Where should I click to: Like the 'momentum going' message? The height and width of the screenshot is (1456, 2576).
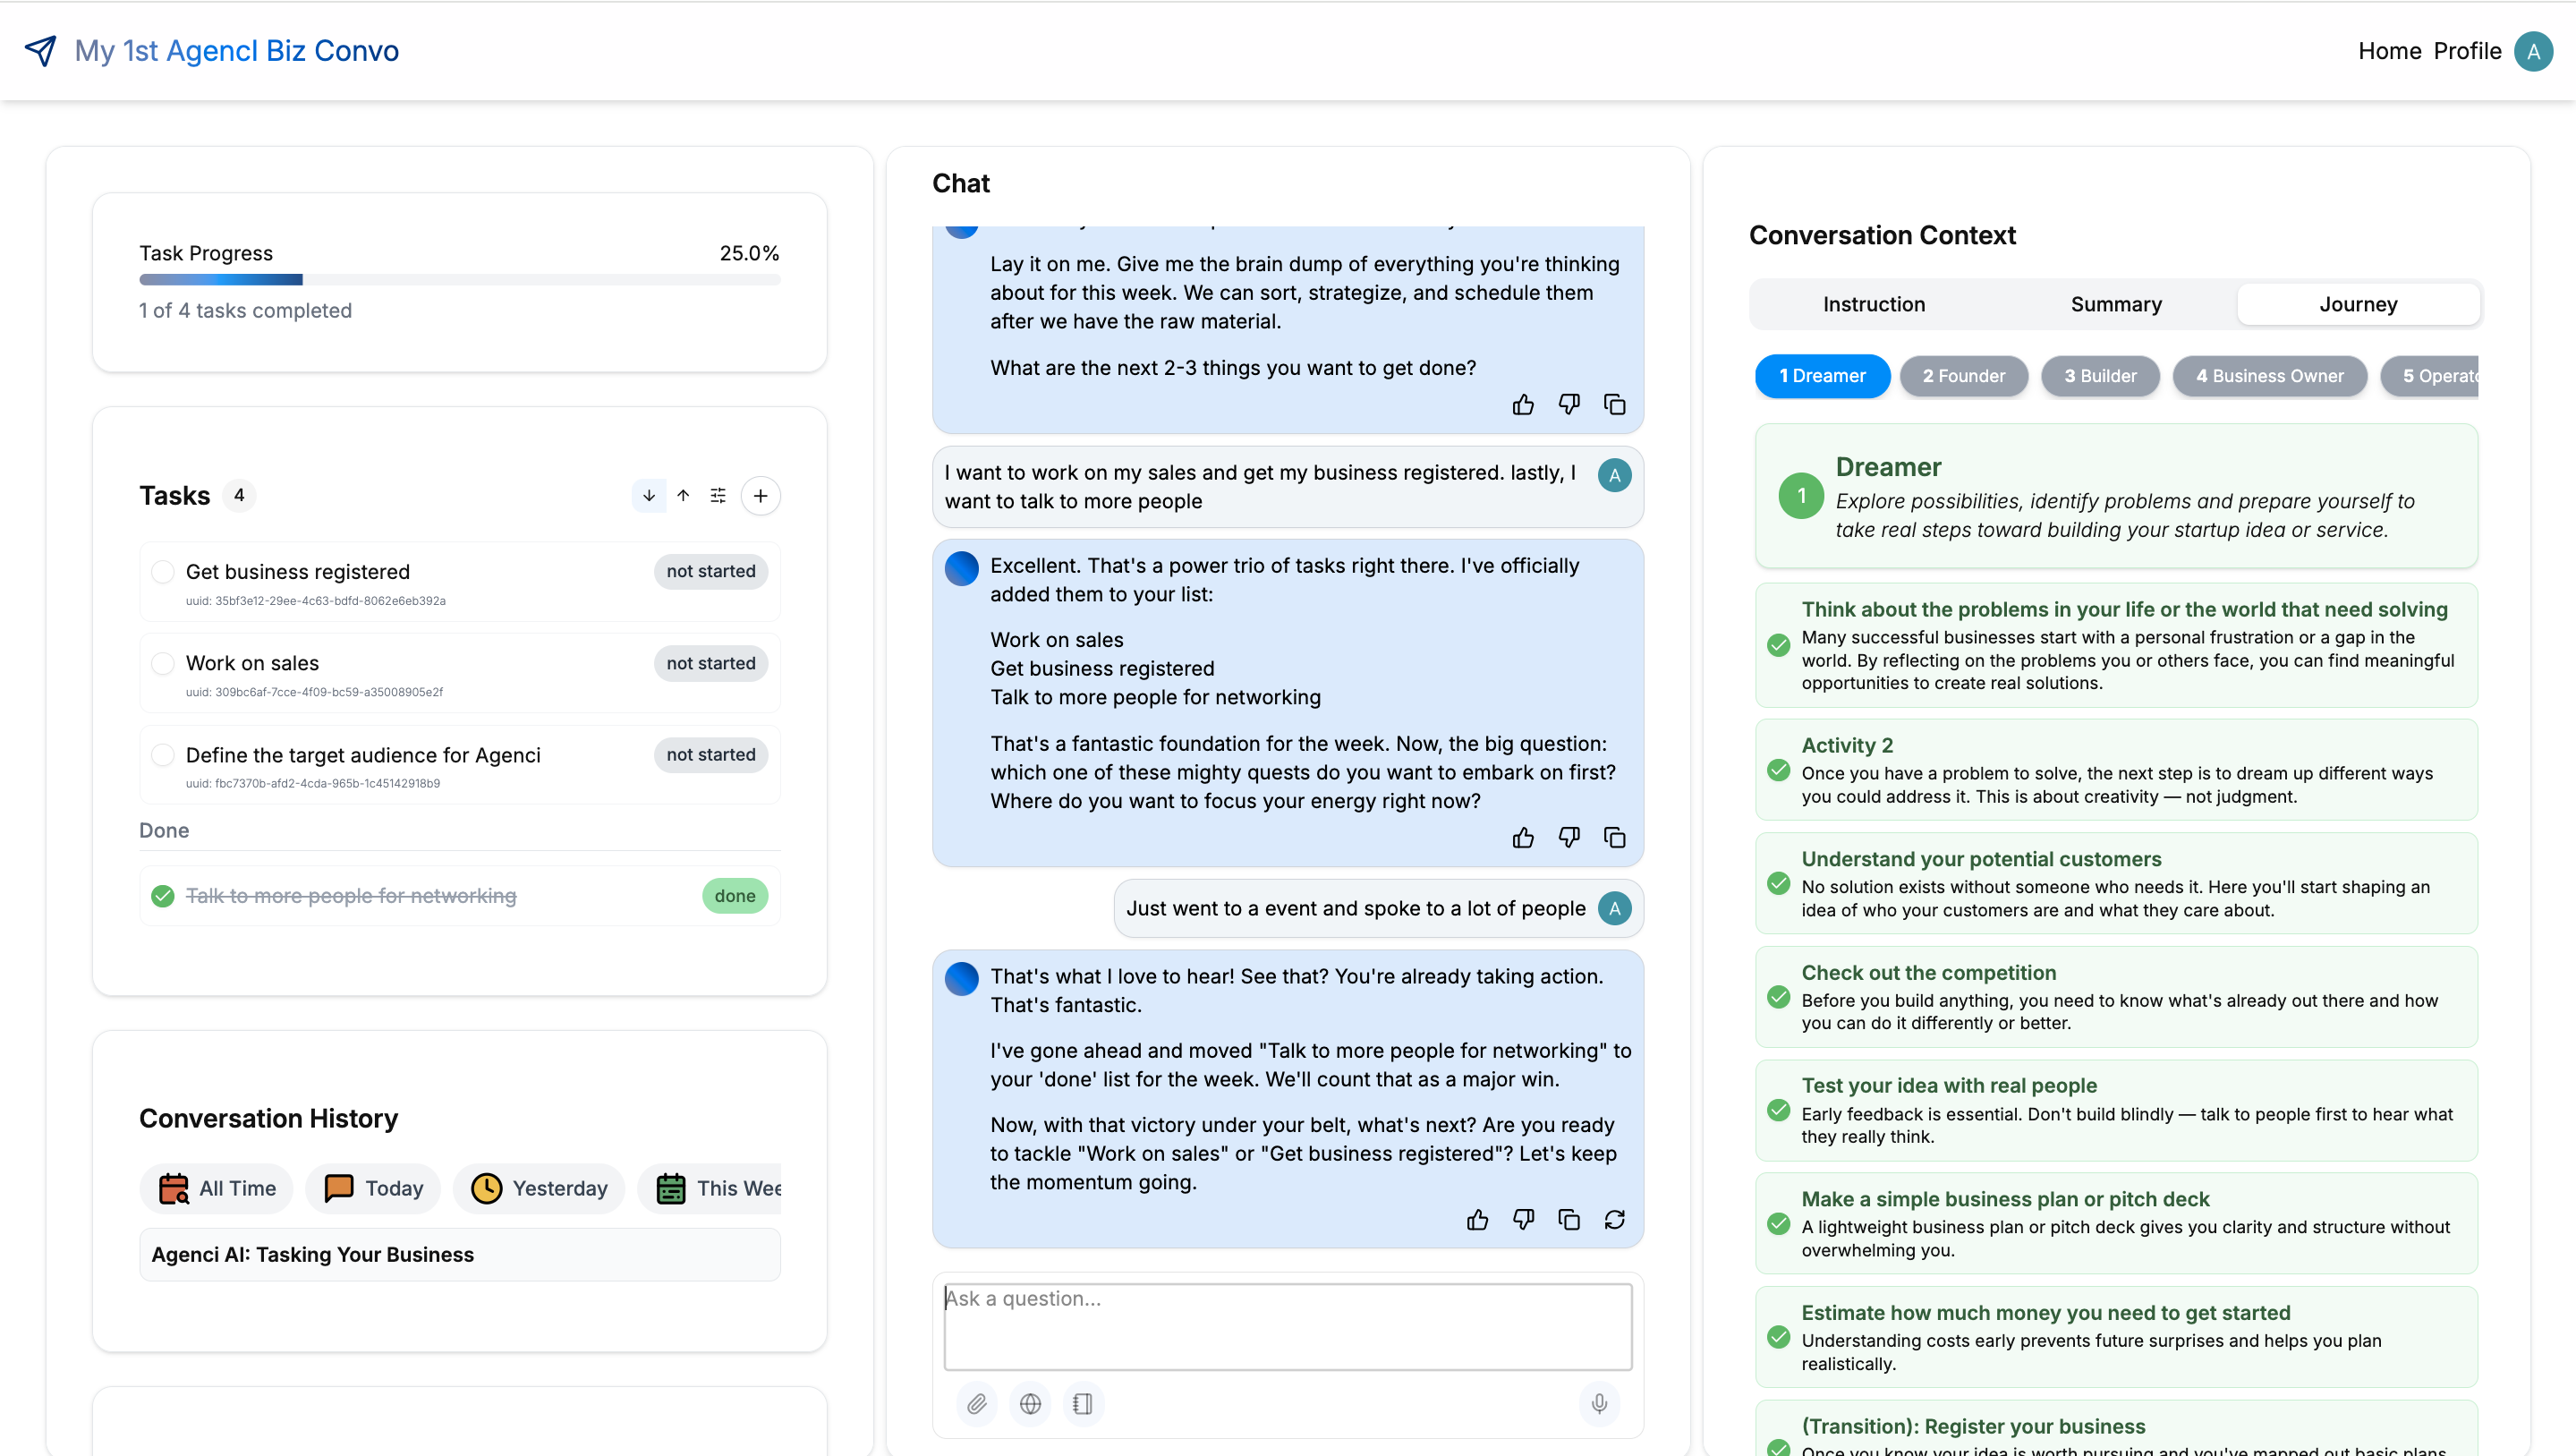pyautogui.click(x=1477, y=1219)
